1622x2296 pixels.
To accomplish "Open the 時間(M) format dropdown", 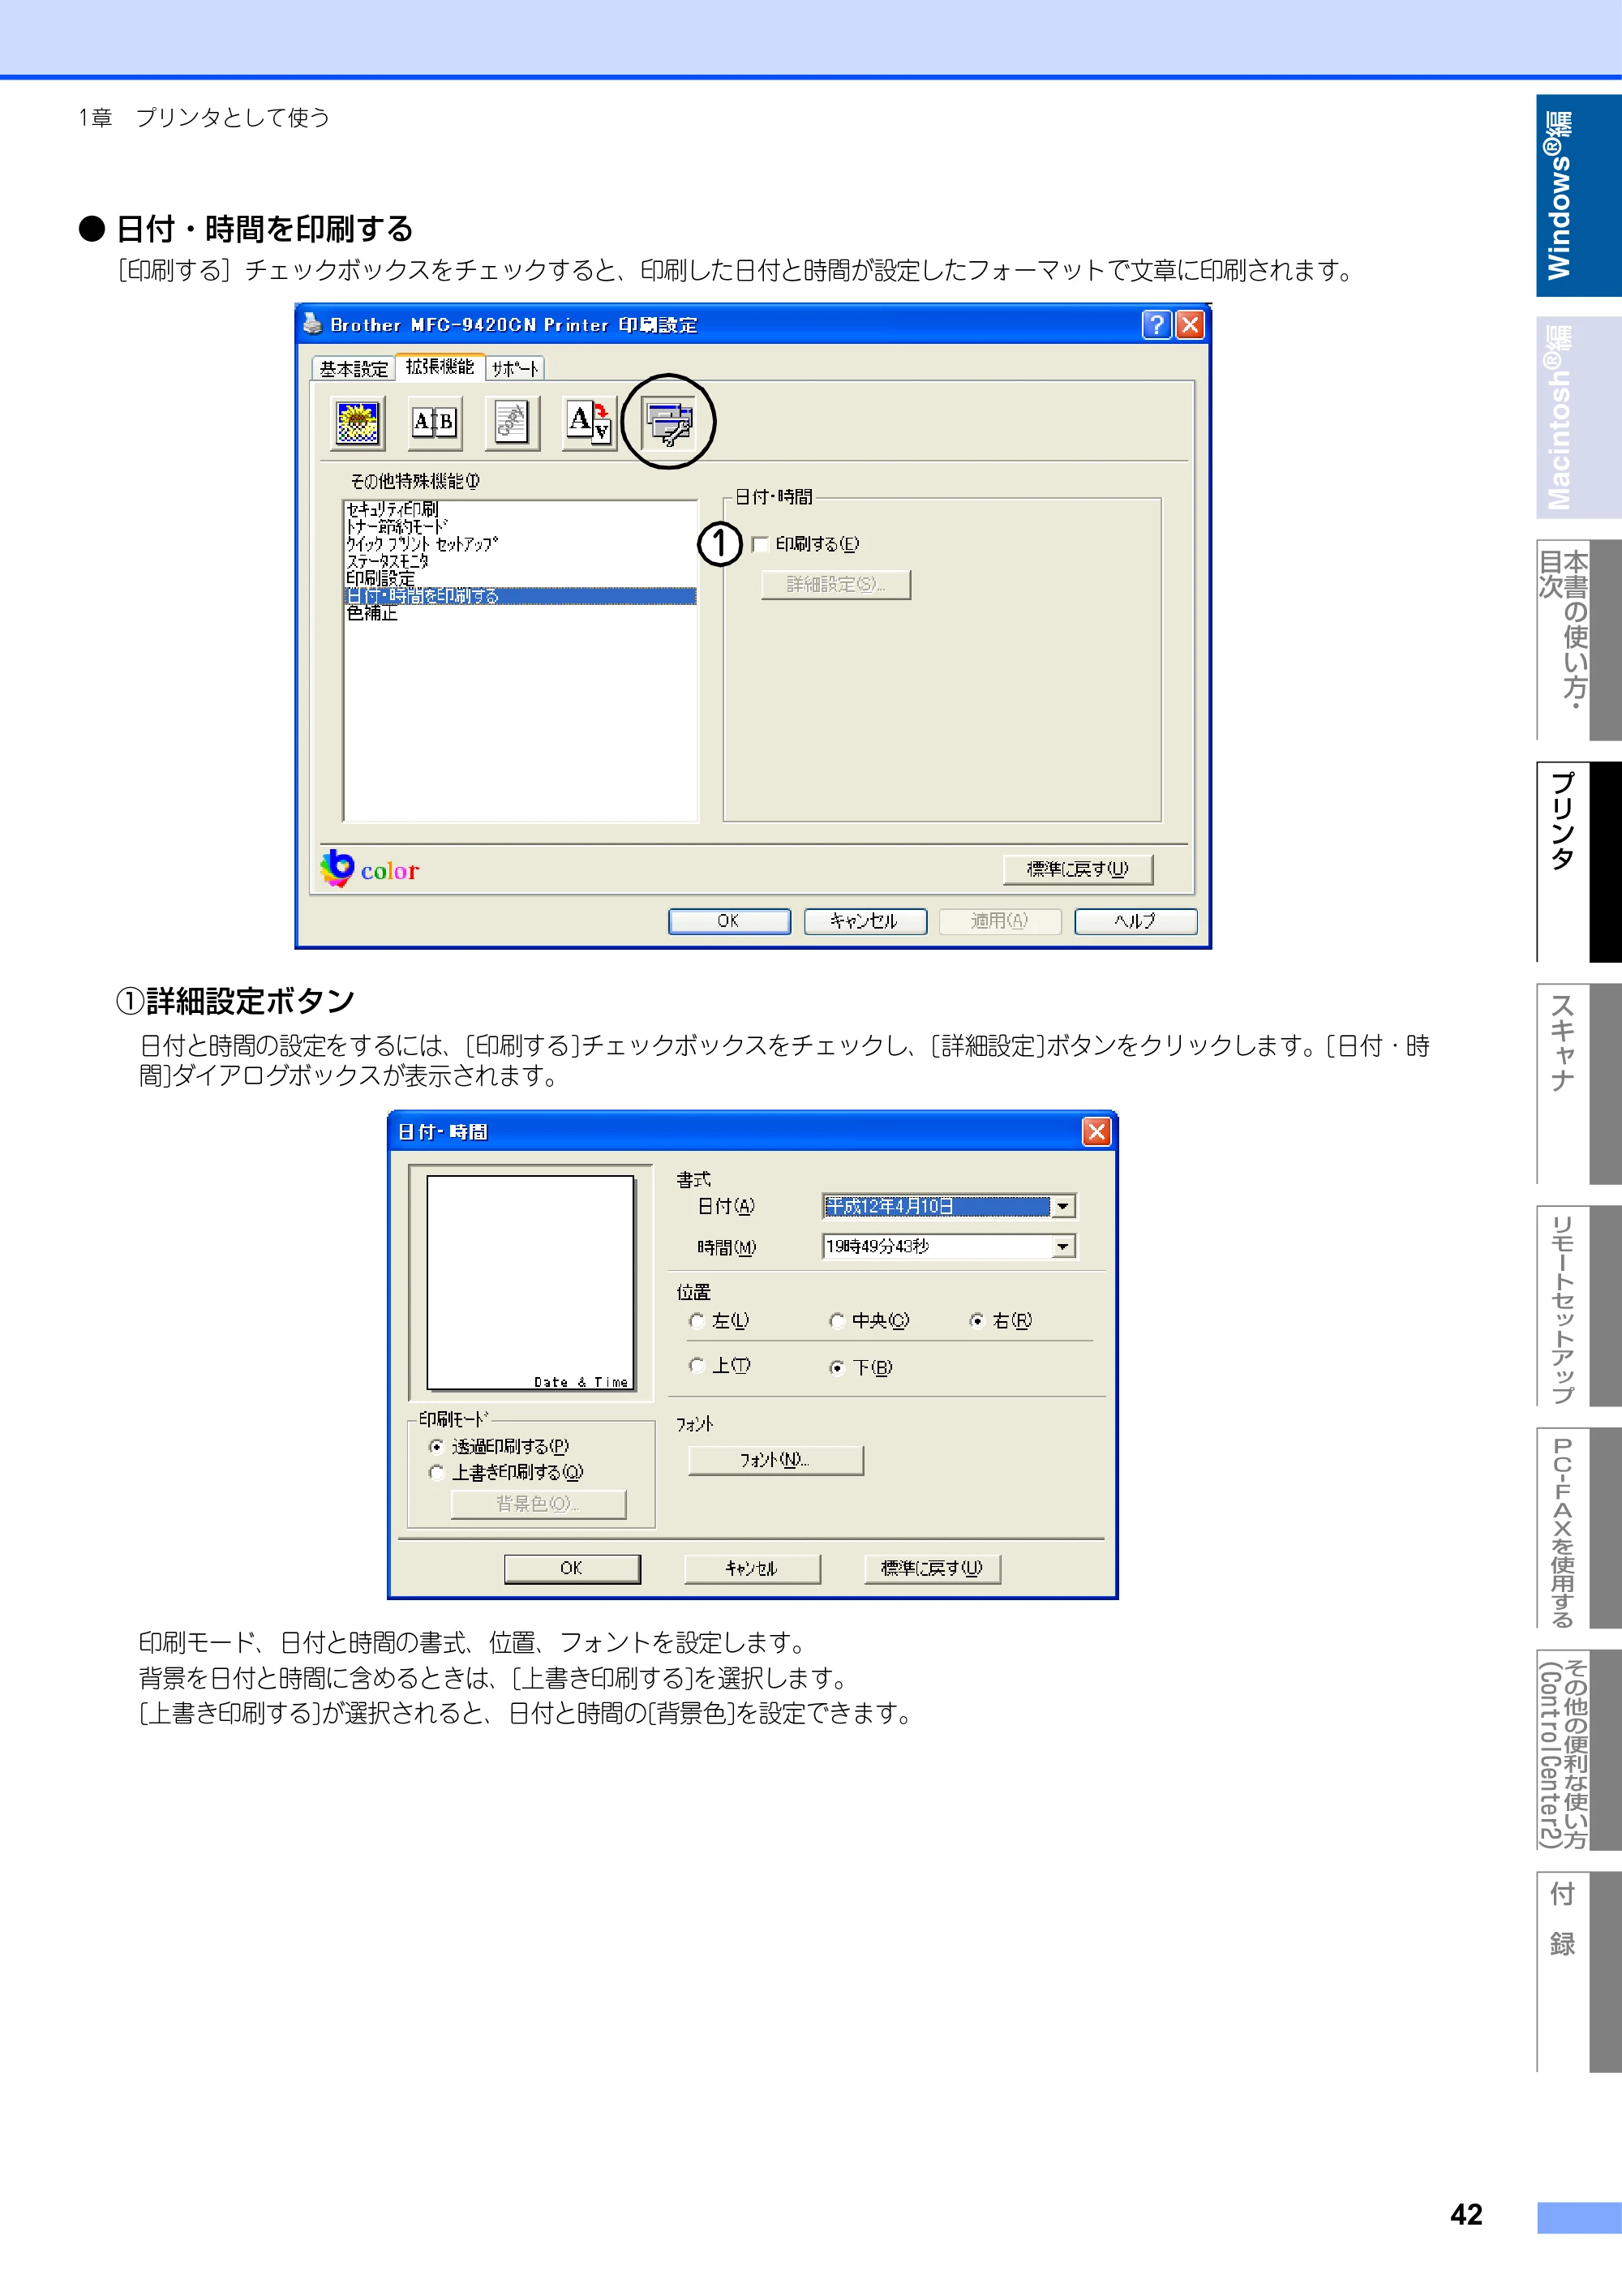I will point(1063,1246).
